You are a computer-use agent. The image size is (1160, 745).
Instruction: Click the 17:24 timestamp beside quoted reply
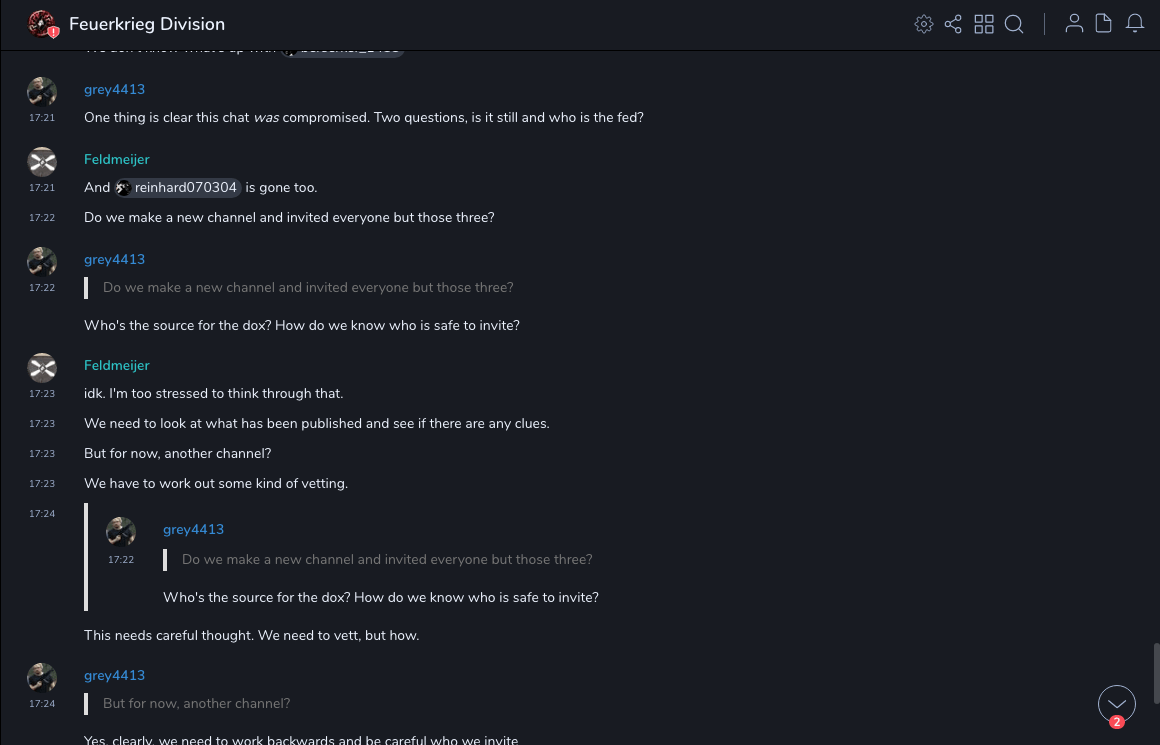point(42,513)
